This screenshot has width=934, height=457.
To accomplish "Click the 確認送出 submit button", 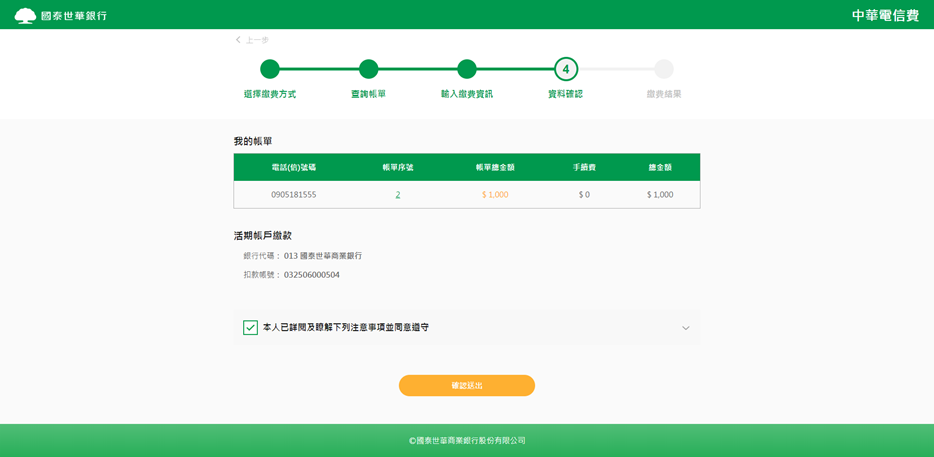I will 467,386.
